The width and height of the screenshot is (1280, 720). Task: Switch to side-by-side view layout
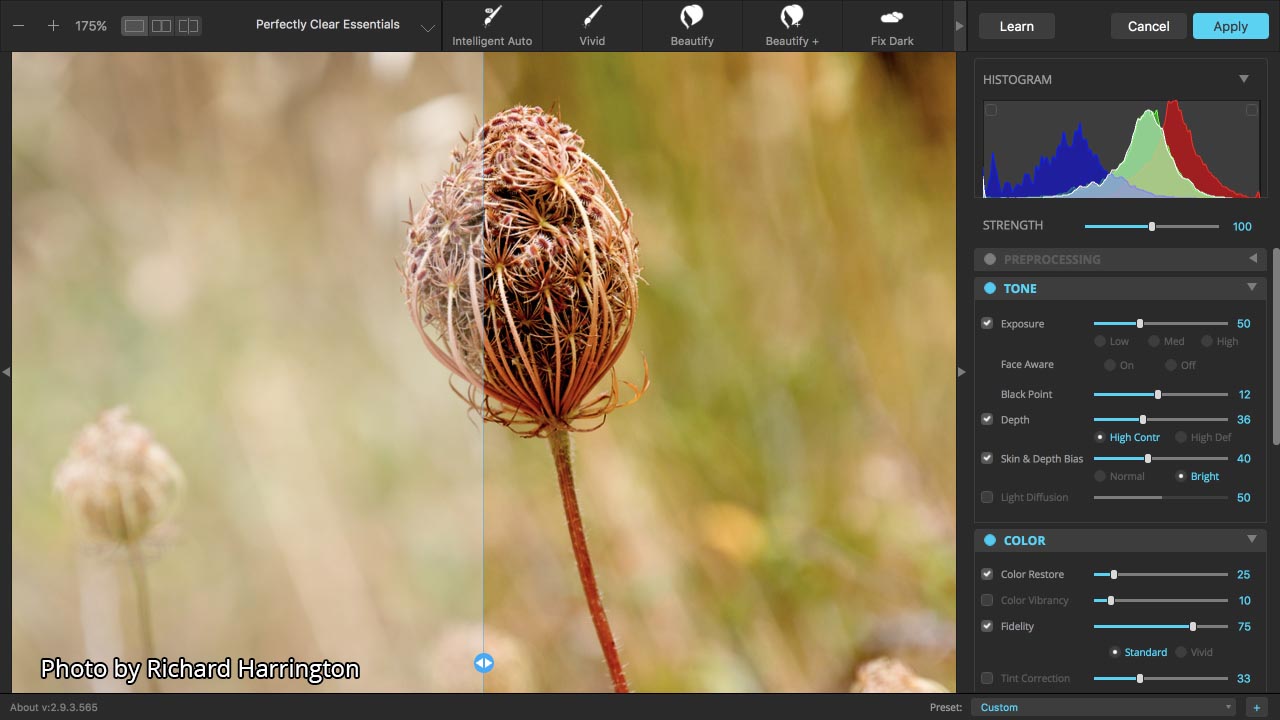coord(161,26)
